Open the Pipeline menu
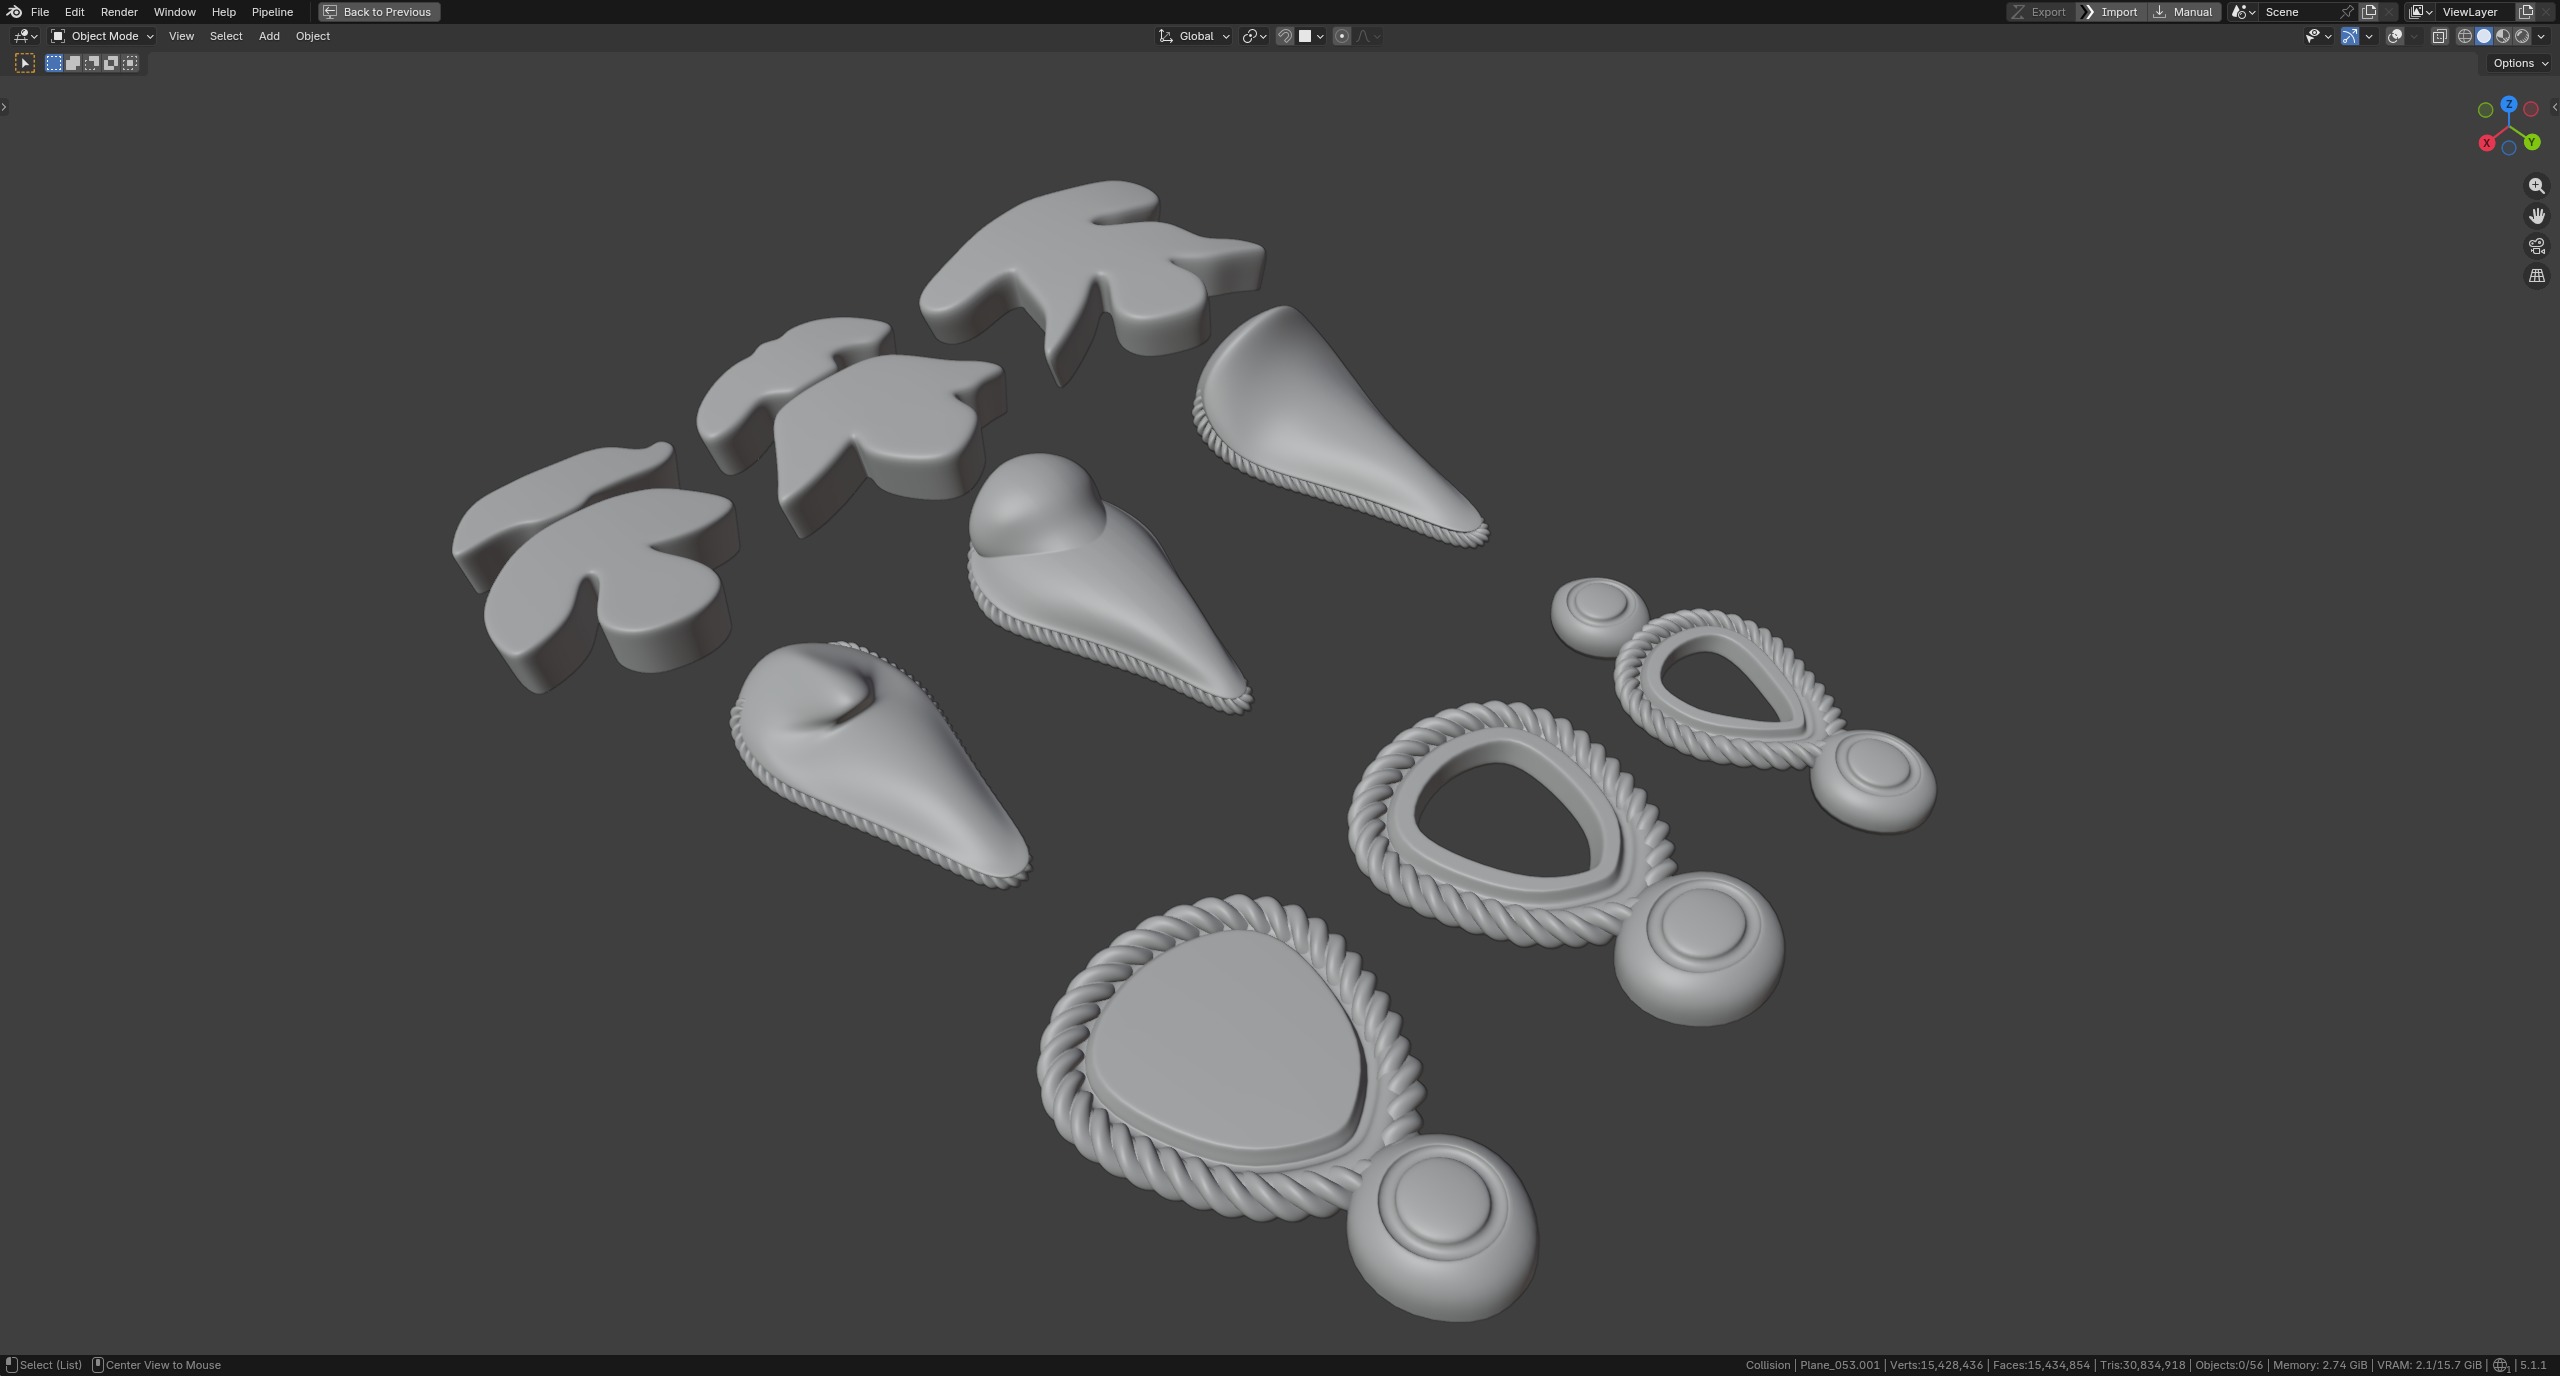 272,12
